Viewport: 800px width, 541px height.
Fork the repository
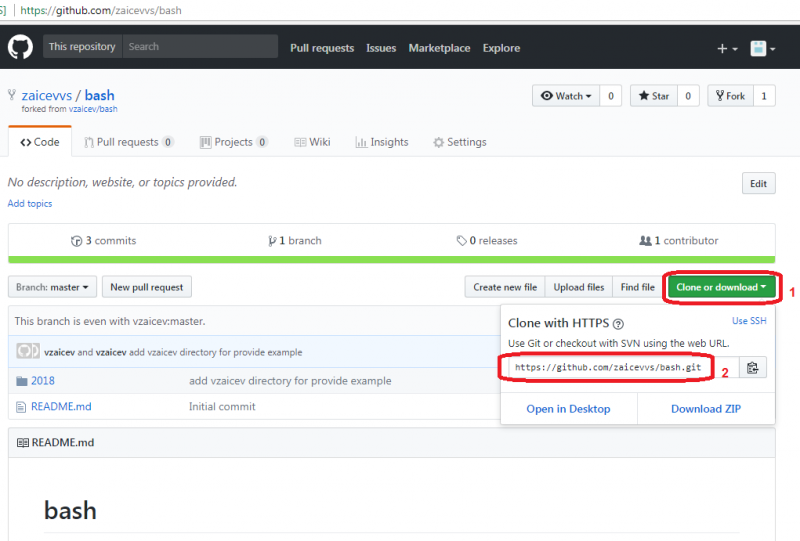click(730, 96)
